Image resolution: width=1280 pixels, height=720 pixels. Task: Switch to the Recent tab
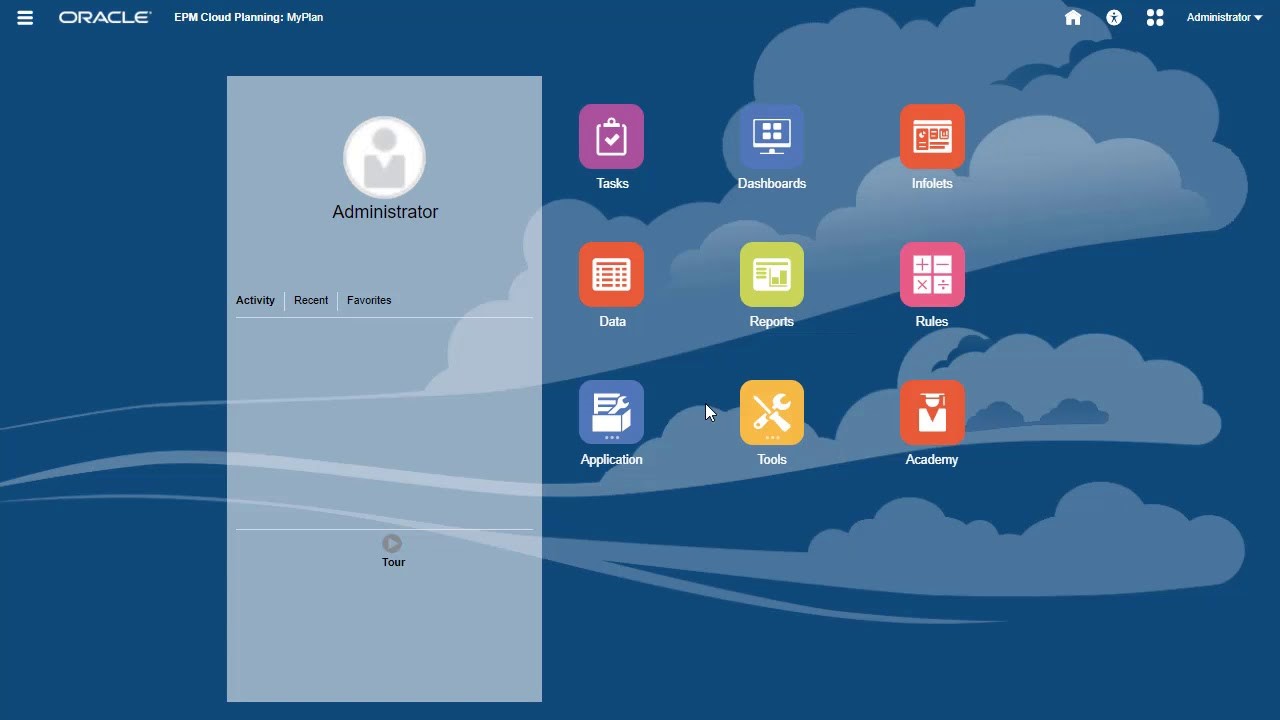[311, 300]
